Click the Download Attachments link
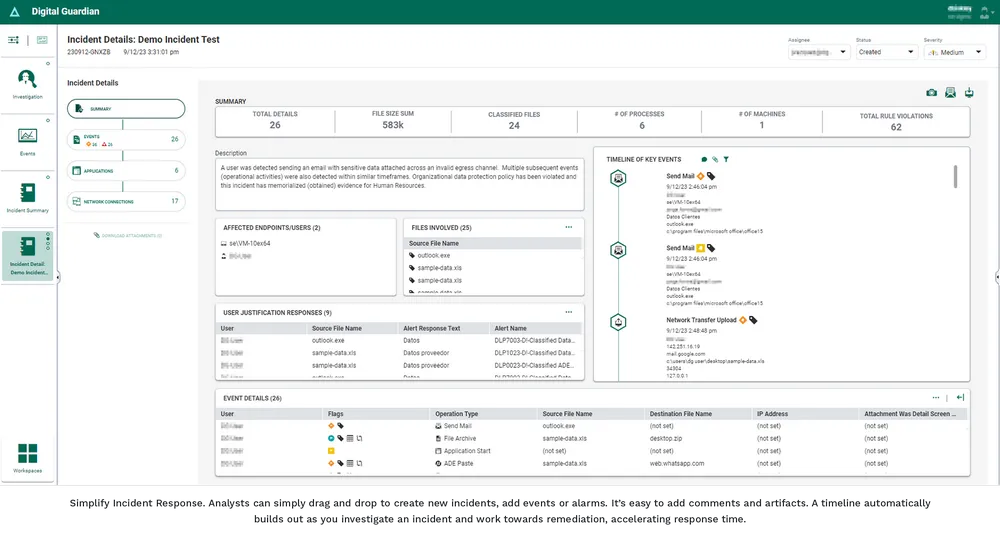The image size is (1000, 543). [128, 235]
